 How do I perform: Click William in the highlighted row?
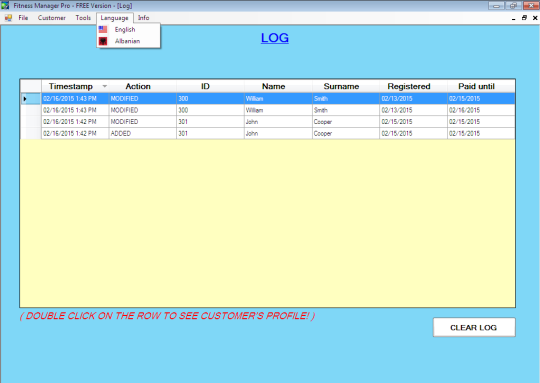pos(278,99)
